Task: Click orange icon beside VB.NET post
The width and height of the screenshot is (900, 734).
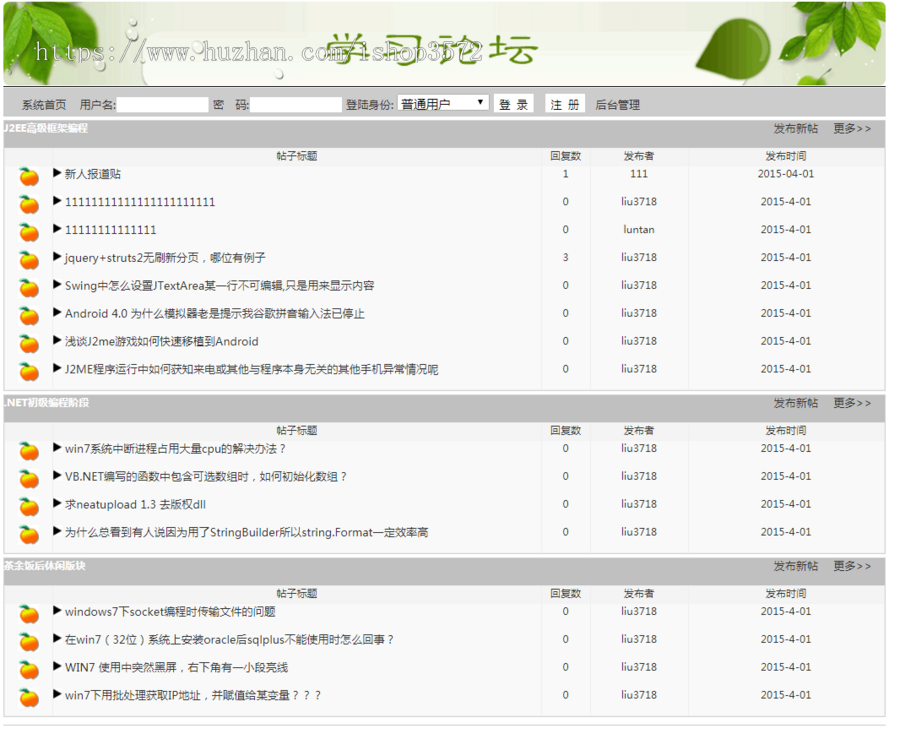Action: pyautogui.click(x=29, y=479)
